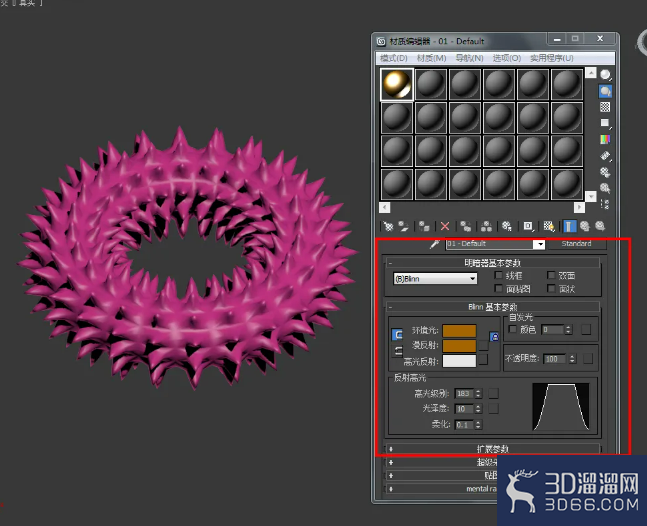Click the Sample Type sphere icon
Screen dimensions: 647x526
pyautogui.click(x=605, y=75)
